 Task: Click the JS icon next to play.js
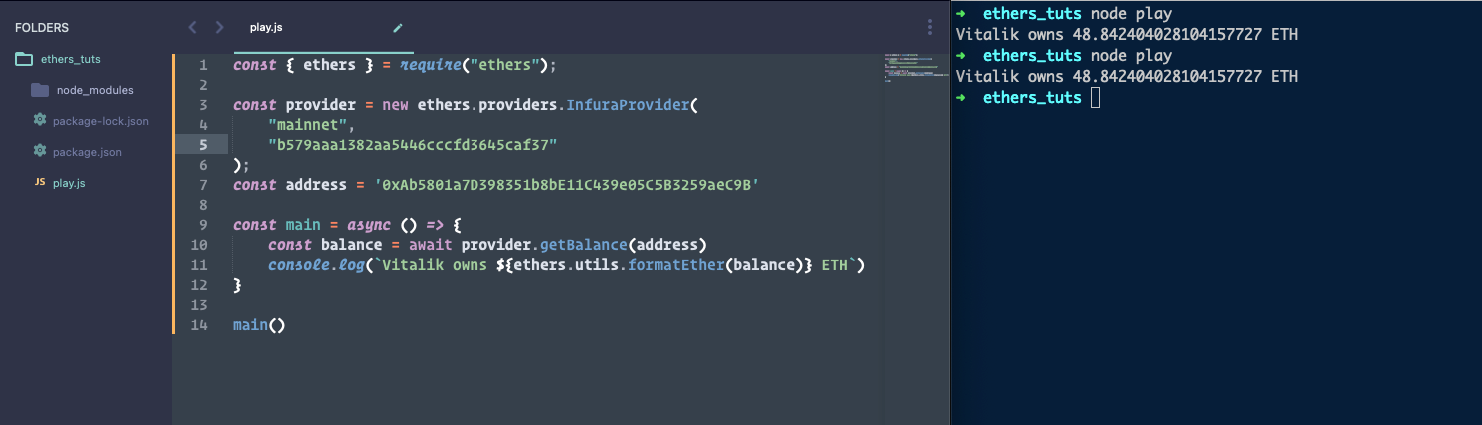click(x=40, y=183)
